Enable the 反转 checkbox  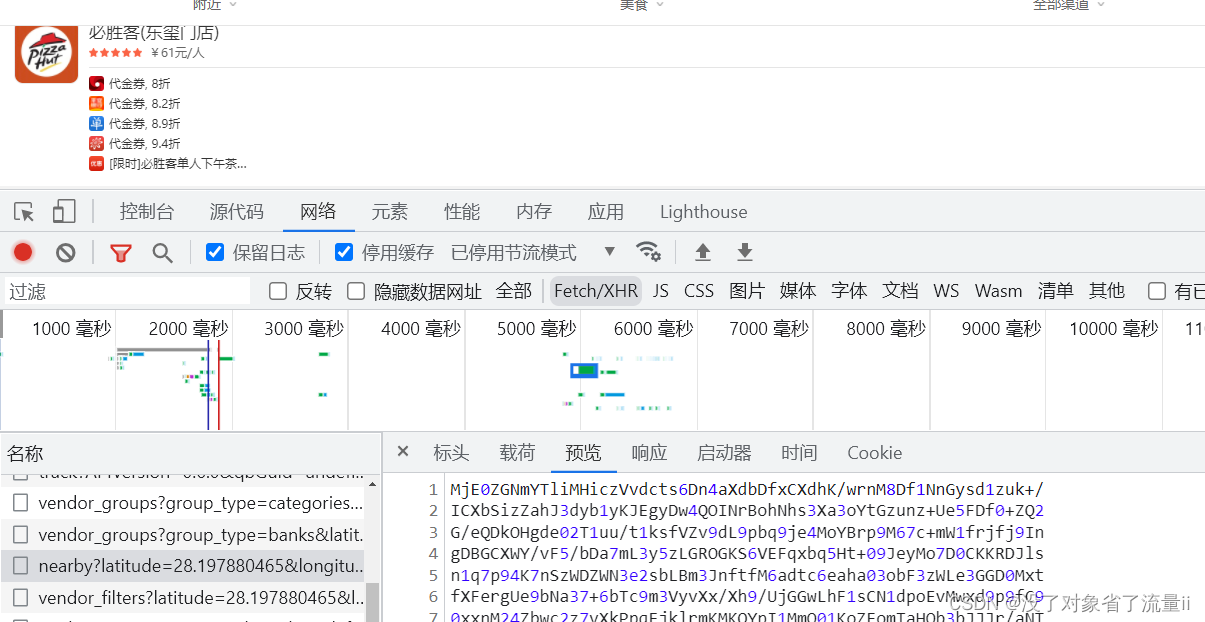pyautogui.click(x=278, y=291)
